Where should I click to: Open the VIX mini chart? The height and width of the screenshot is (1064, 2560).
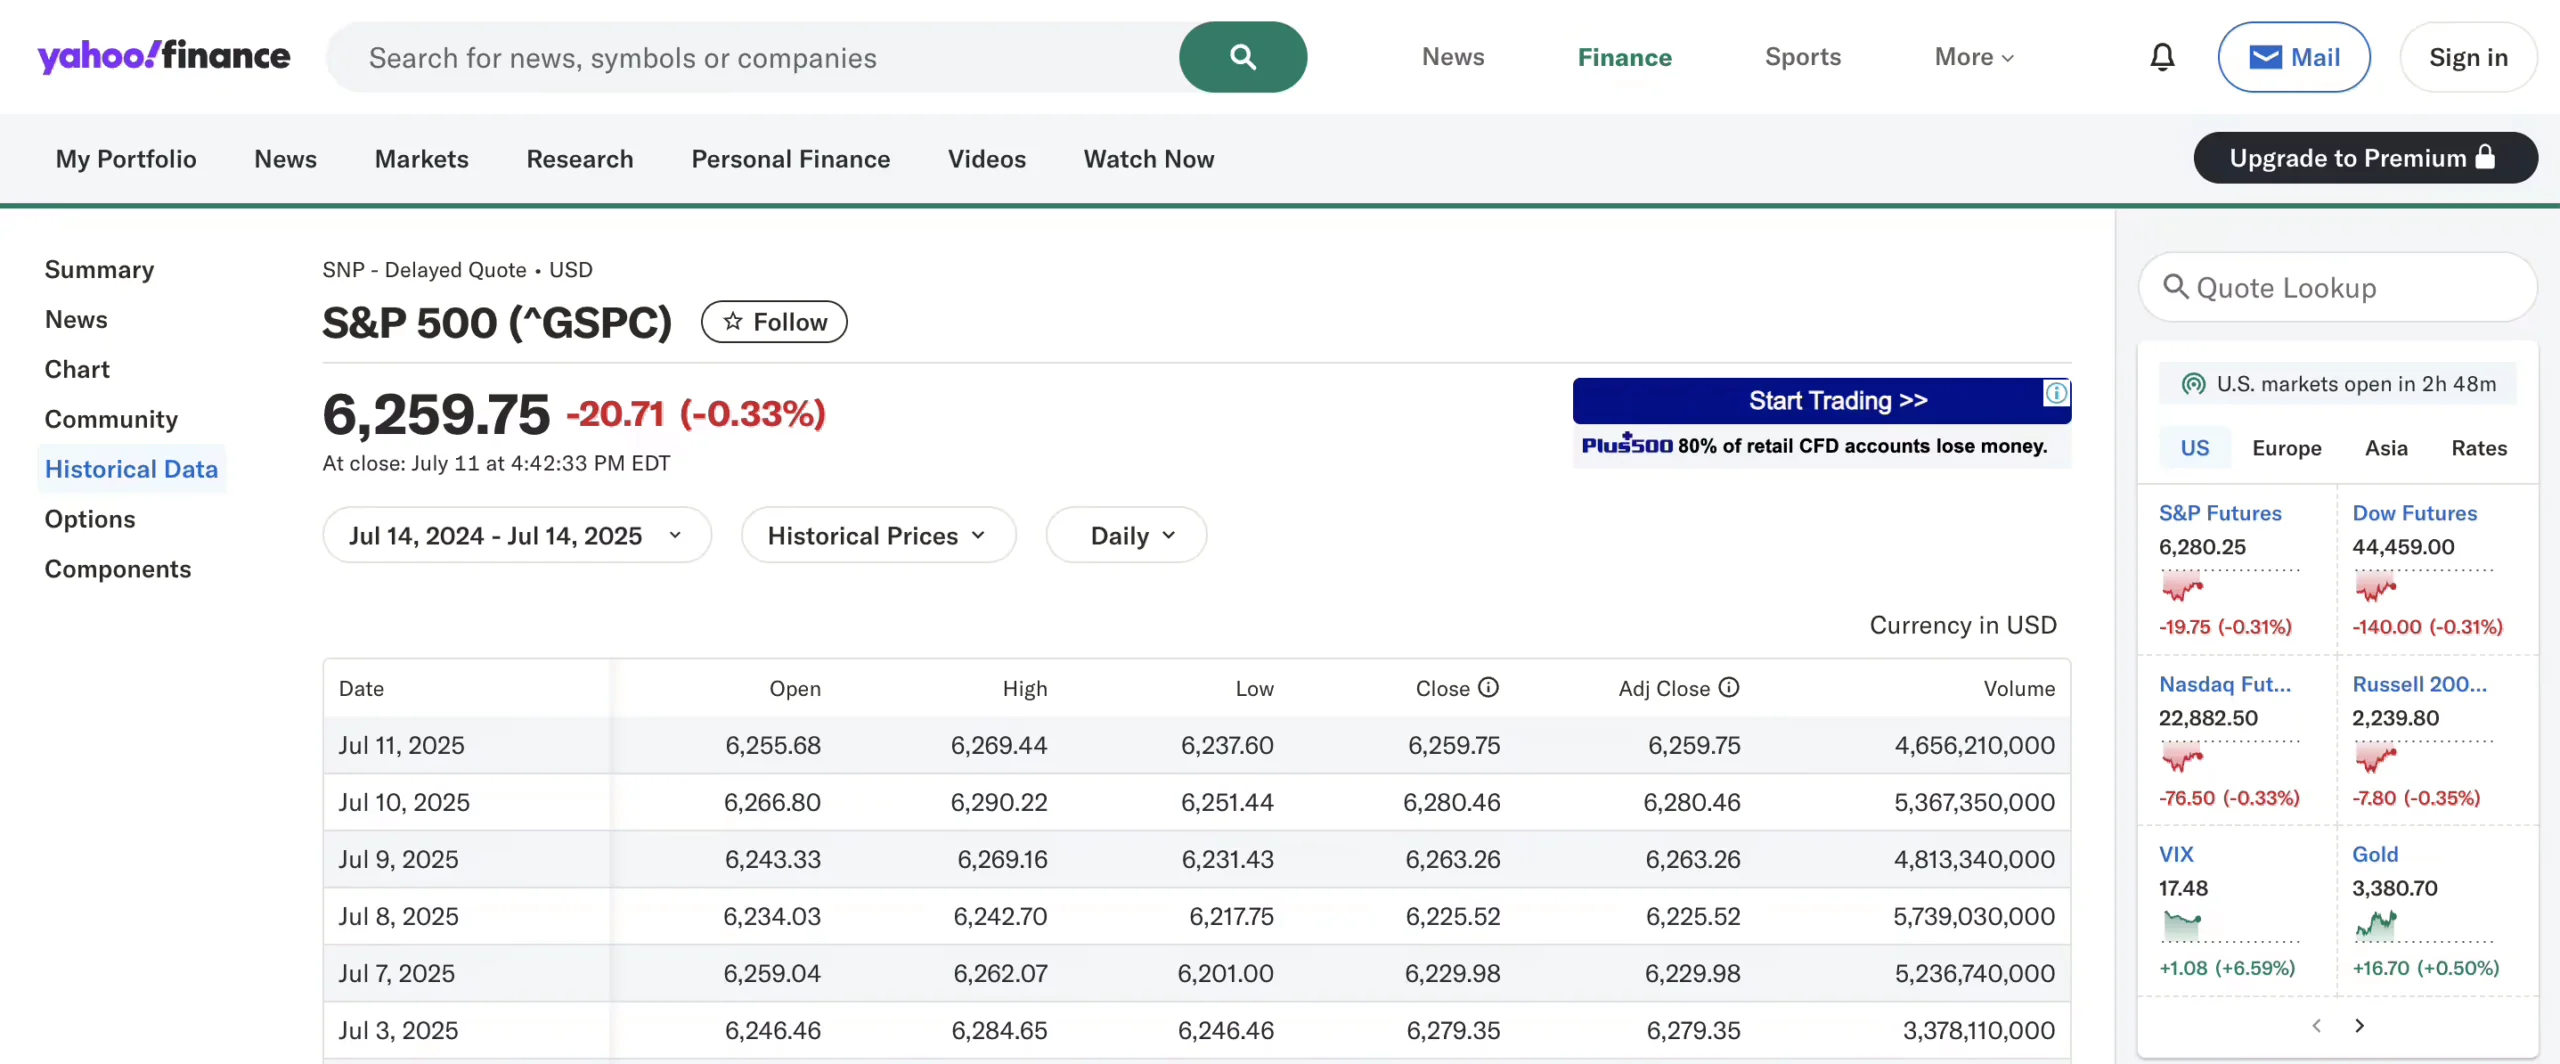pyautogui.click(x=2230, y=925)
